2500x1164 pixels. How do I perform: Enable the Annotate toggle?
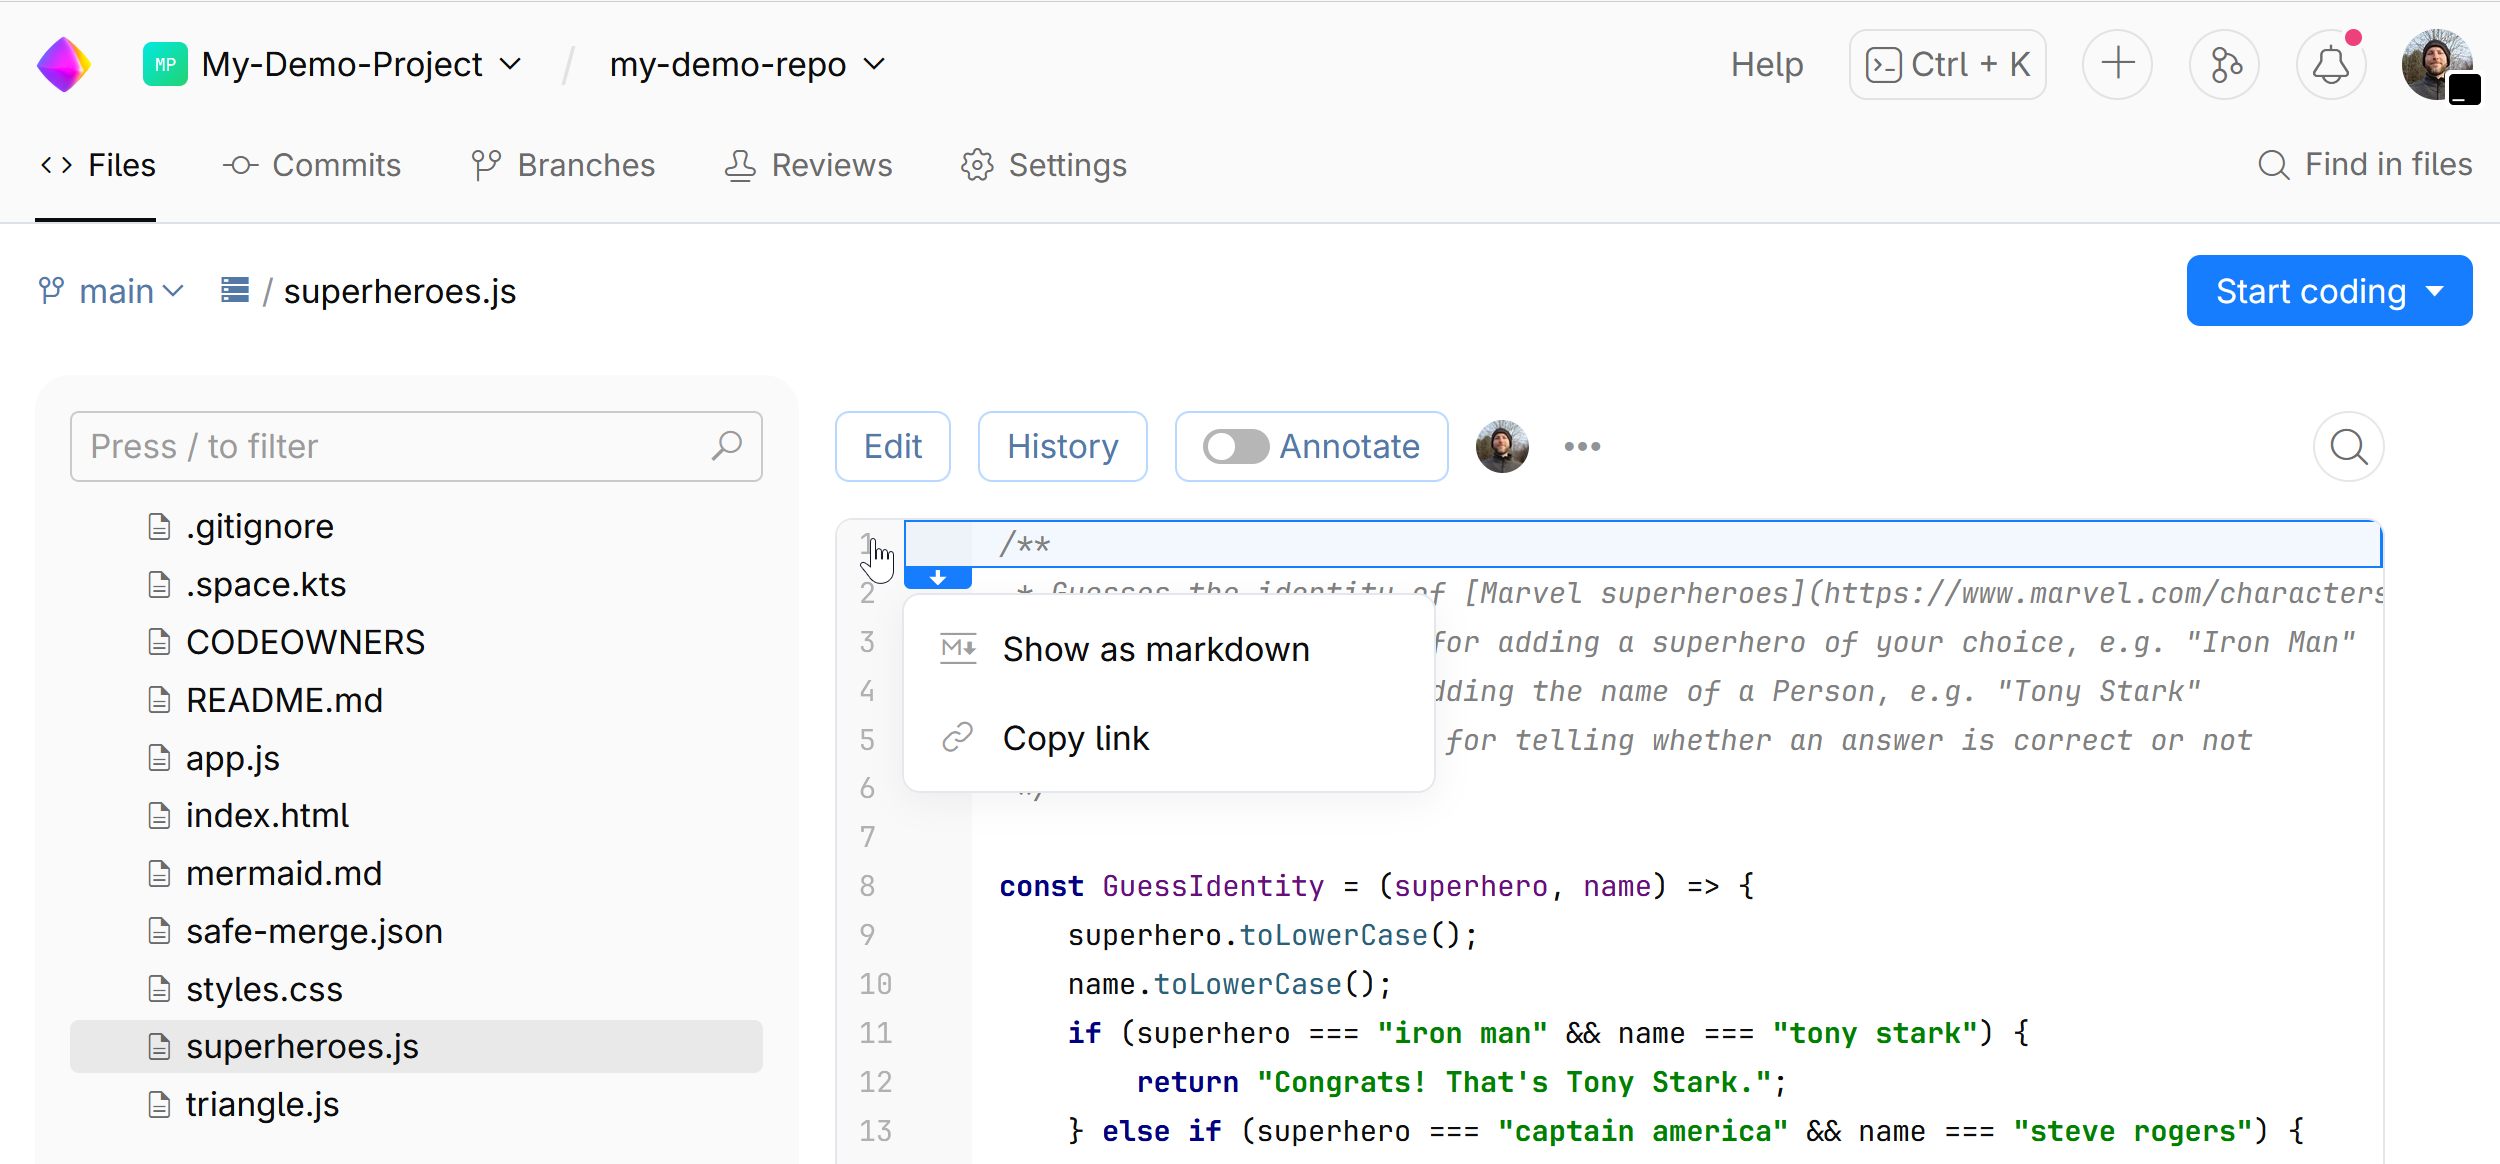pos(1235,447)
